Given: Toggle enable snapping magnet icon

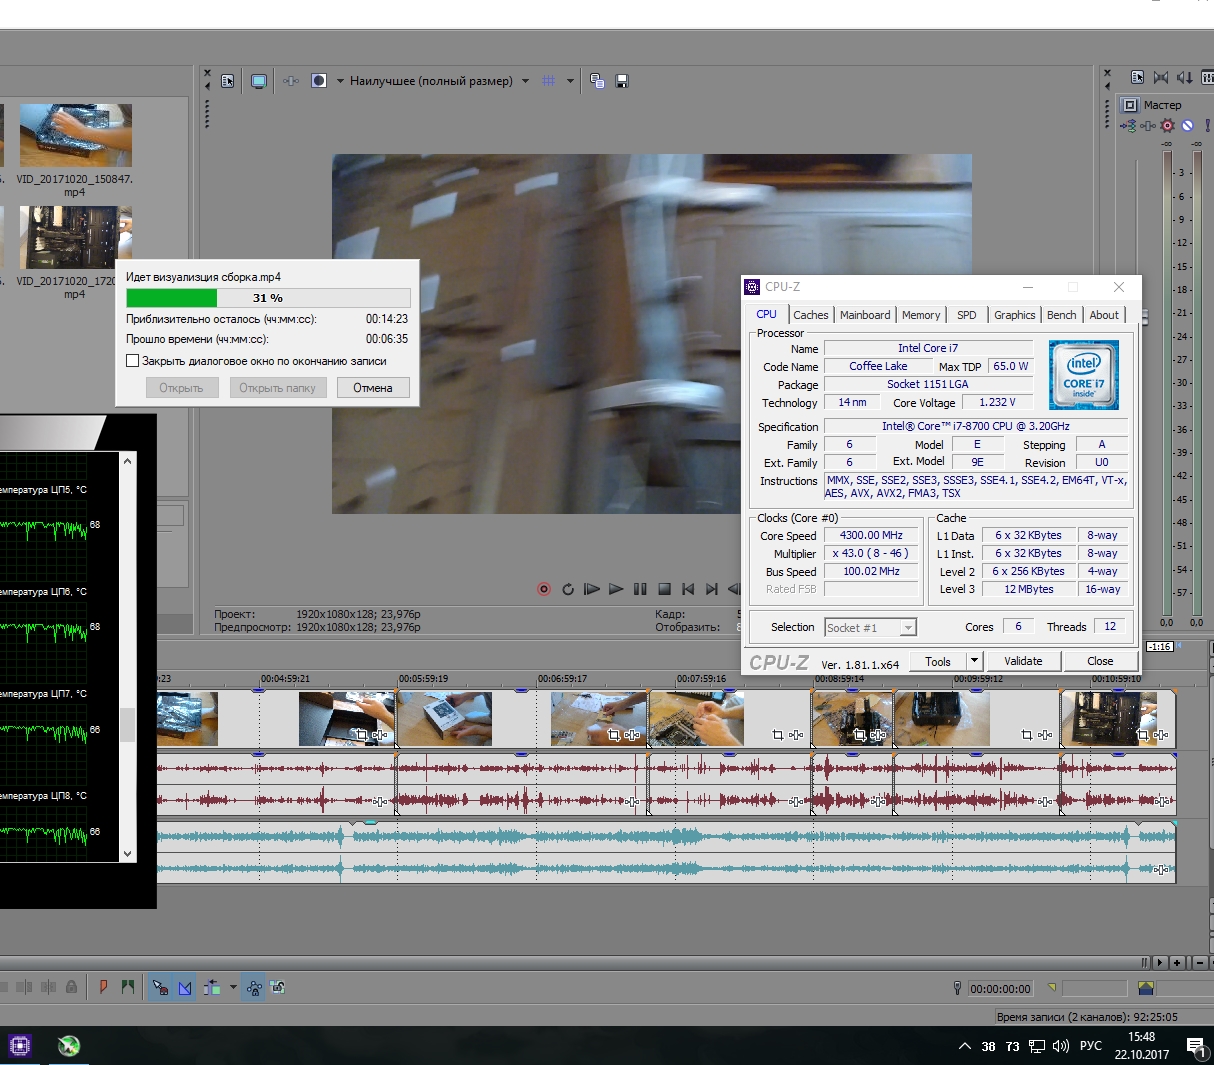Looking at the screenshot, I should click(x=160, y=988).
